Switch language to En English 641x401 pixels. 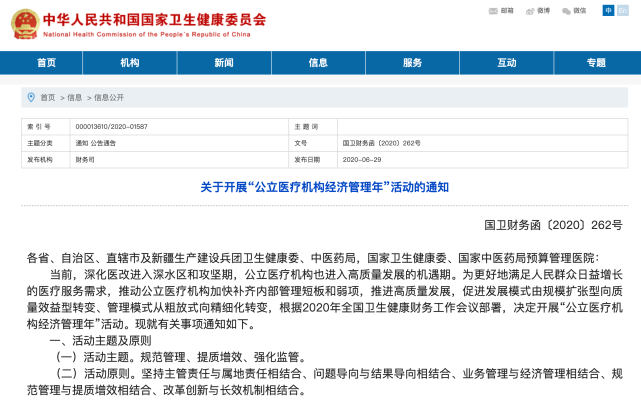click(622, 11)
